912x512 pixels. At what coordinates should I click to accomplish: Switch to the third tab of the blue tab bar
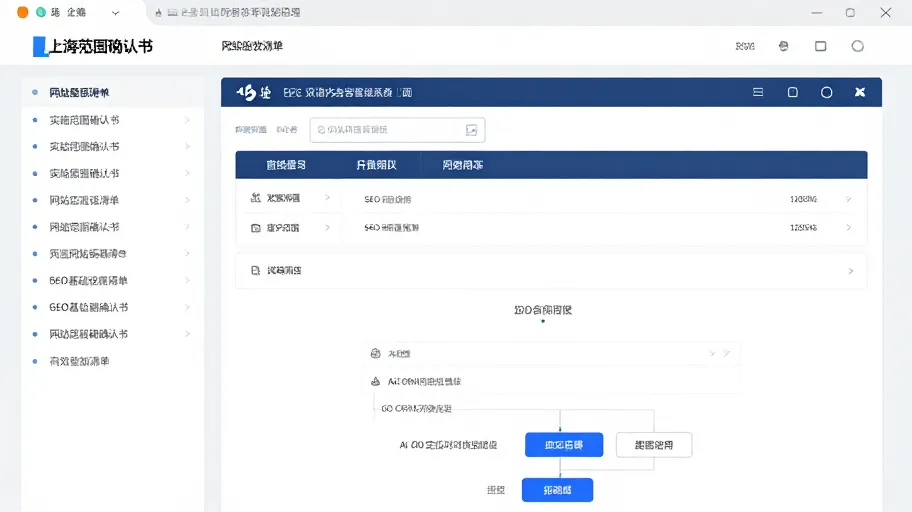coord(462,165)
